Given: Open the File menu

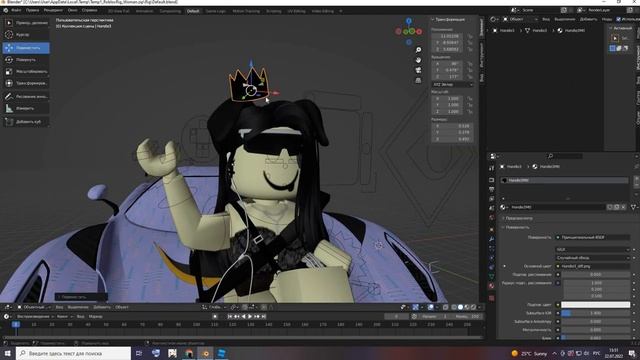Looking at the screenshot, I should 16,11.
